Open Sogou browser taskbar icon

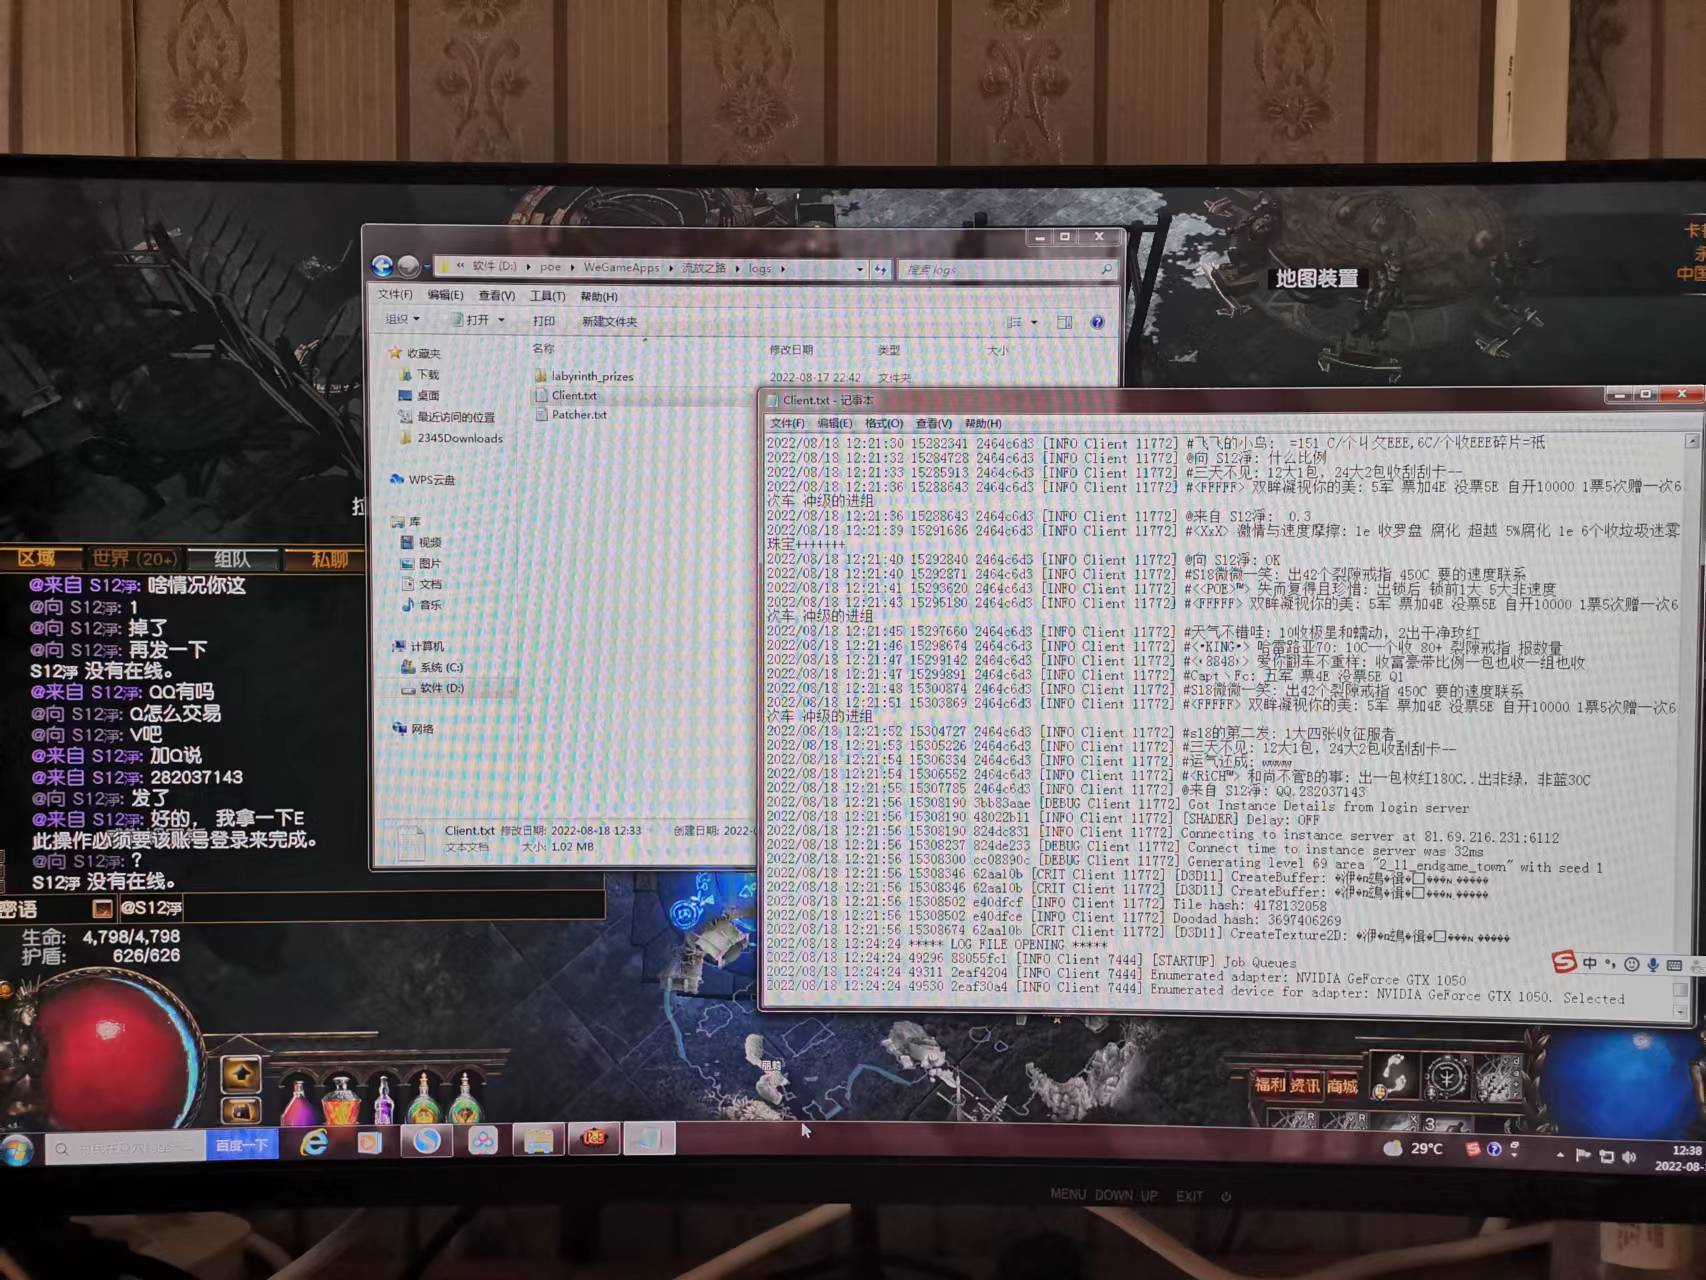click(x=427, y=1140)
